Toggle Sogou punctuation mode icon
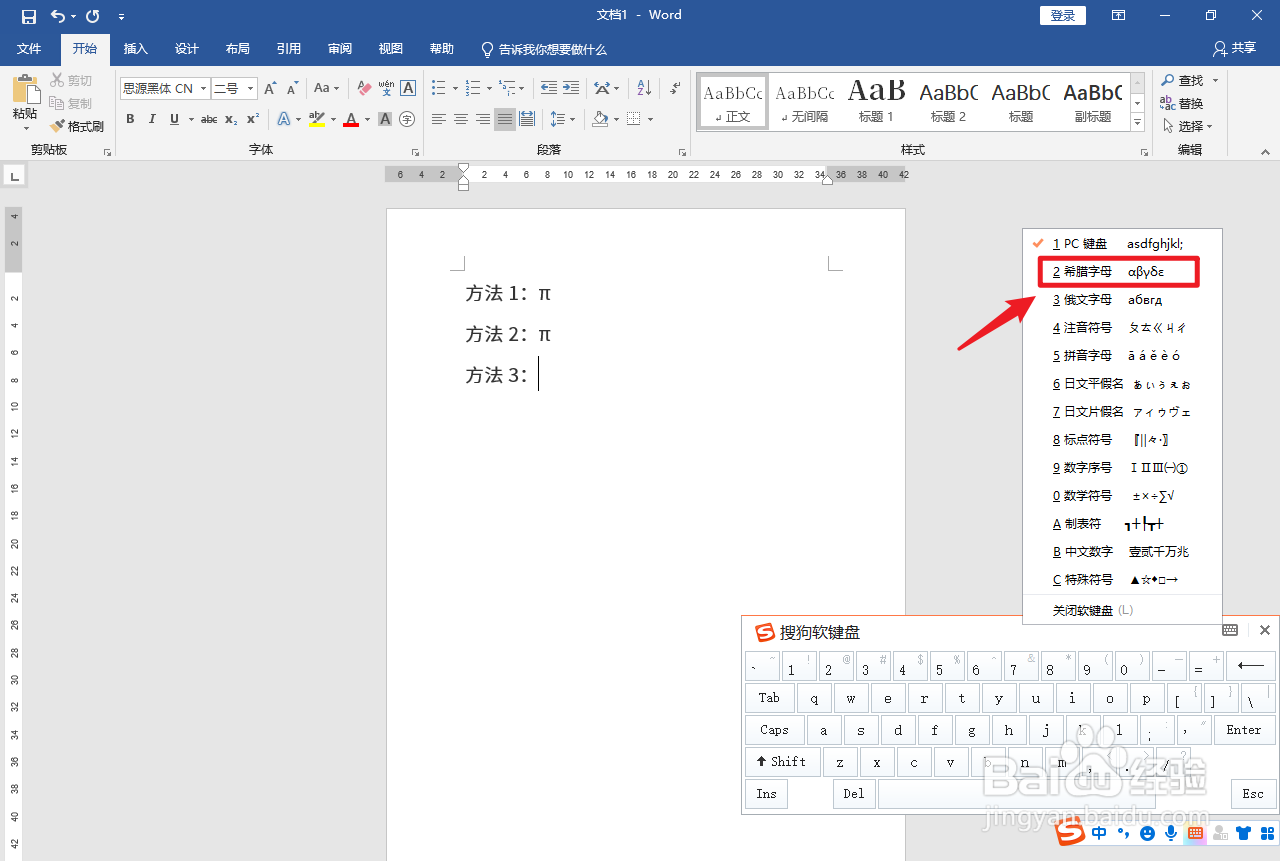The height and width of the screenshot is (861, 1280). [1123, 833]
